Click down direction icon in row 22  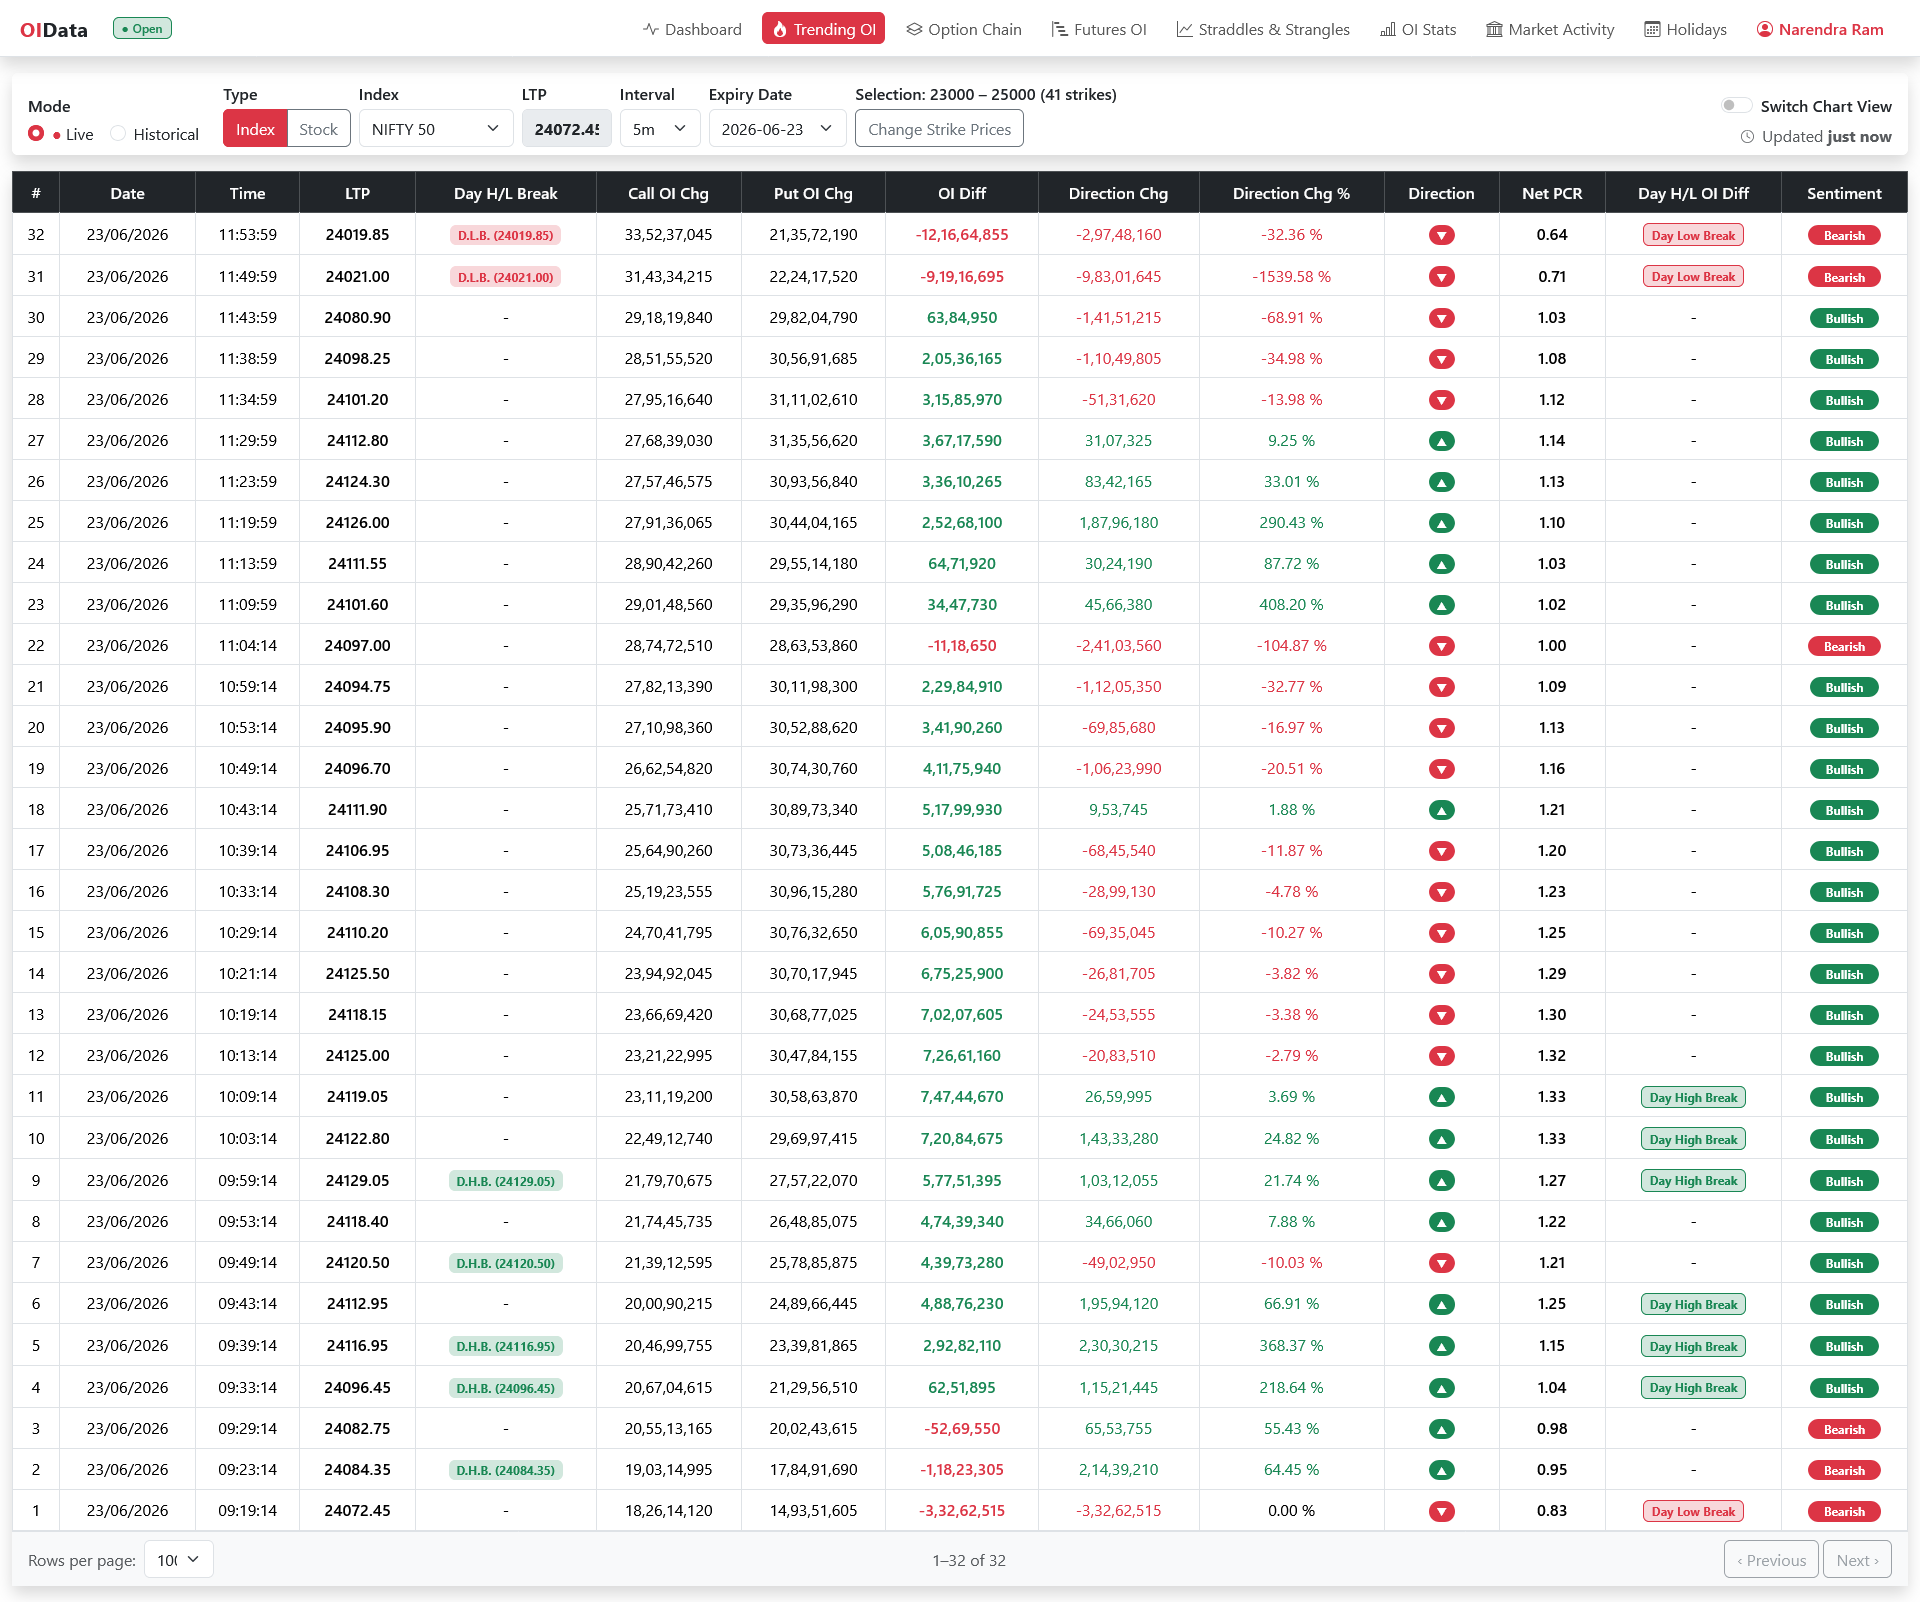coord(1441,646)
